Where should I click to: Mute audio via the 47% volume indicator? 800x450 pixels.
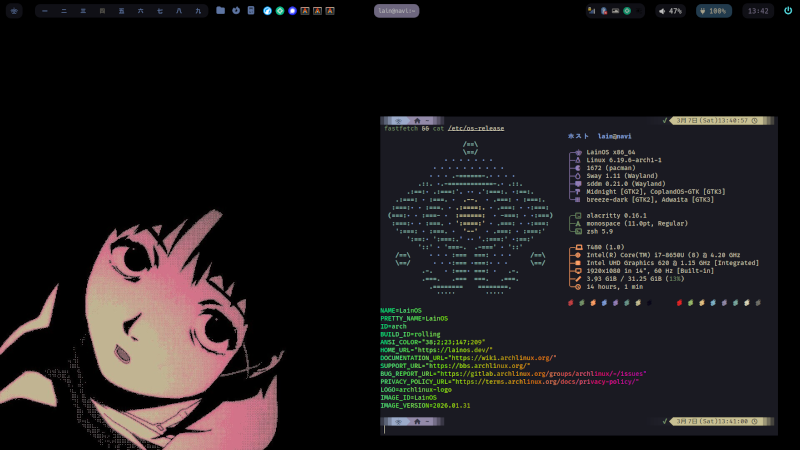[x=670, y=11]
